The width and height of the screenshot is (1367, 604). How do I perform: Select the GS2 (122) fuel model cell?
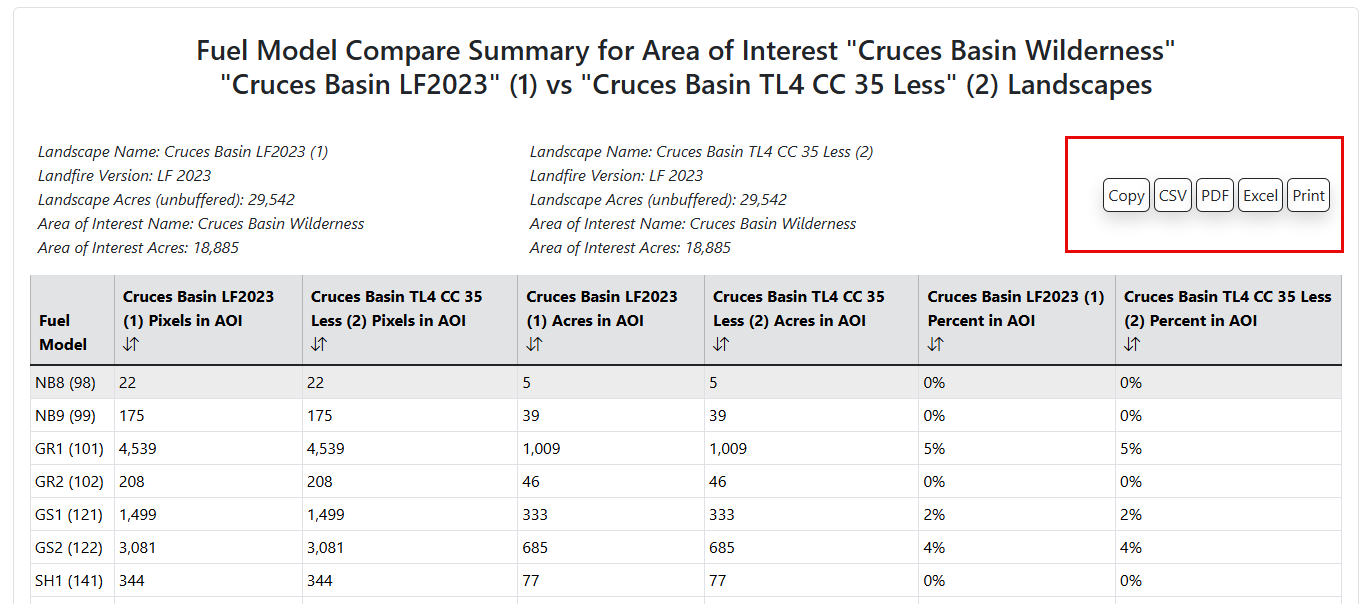point(72,547)
